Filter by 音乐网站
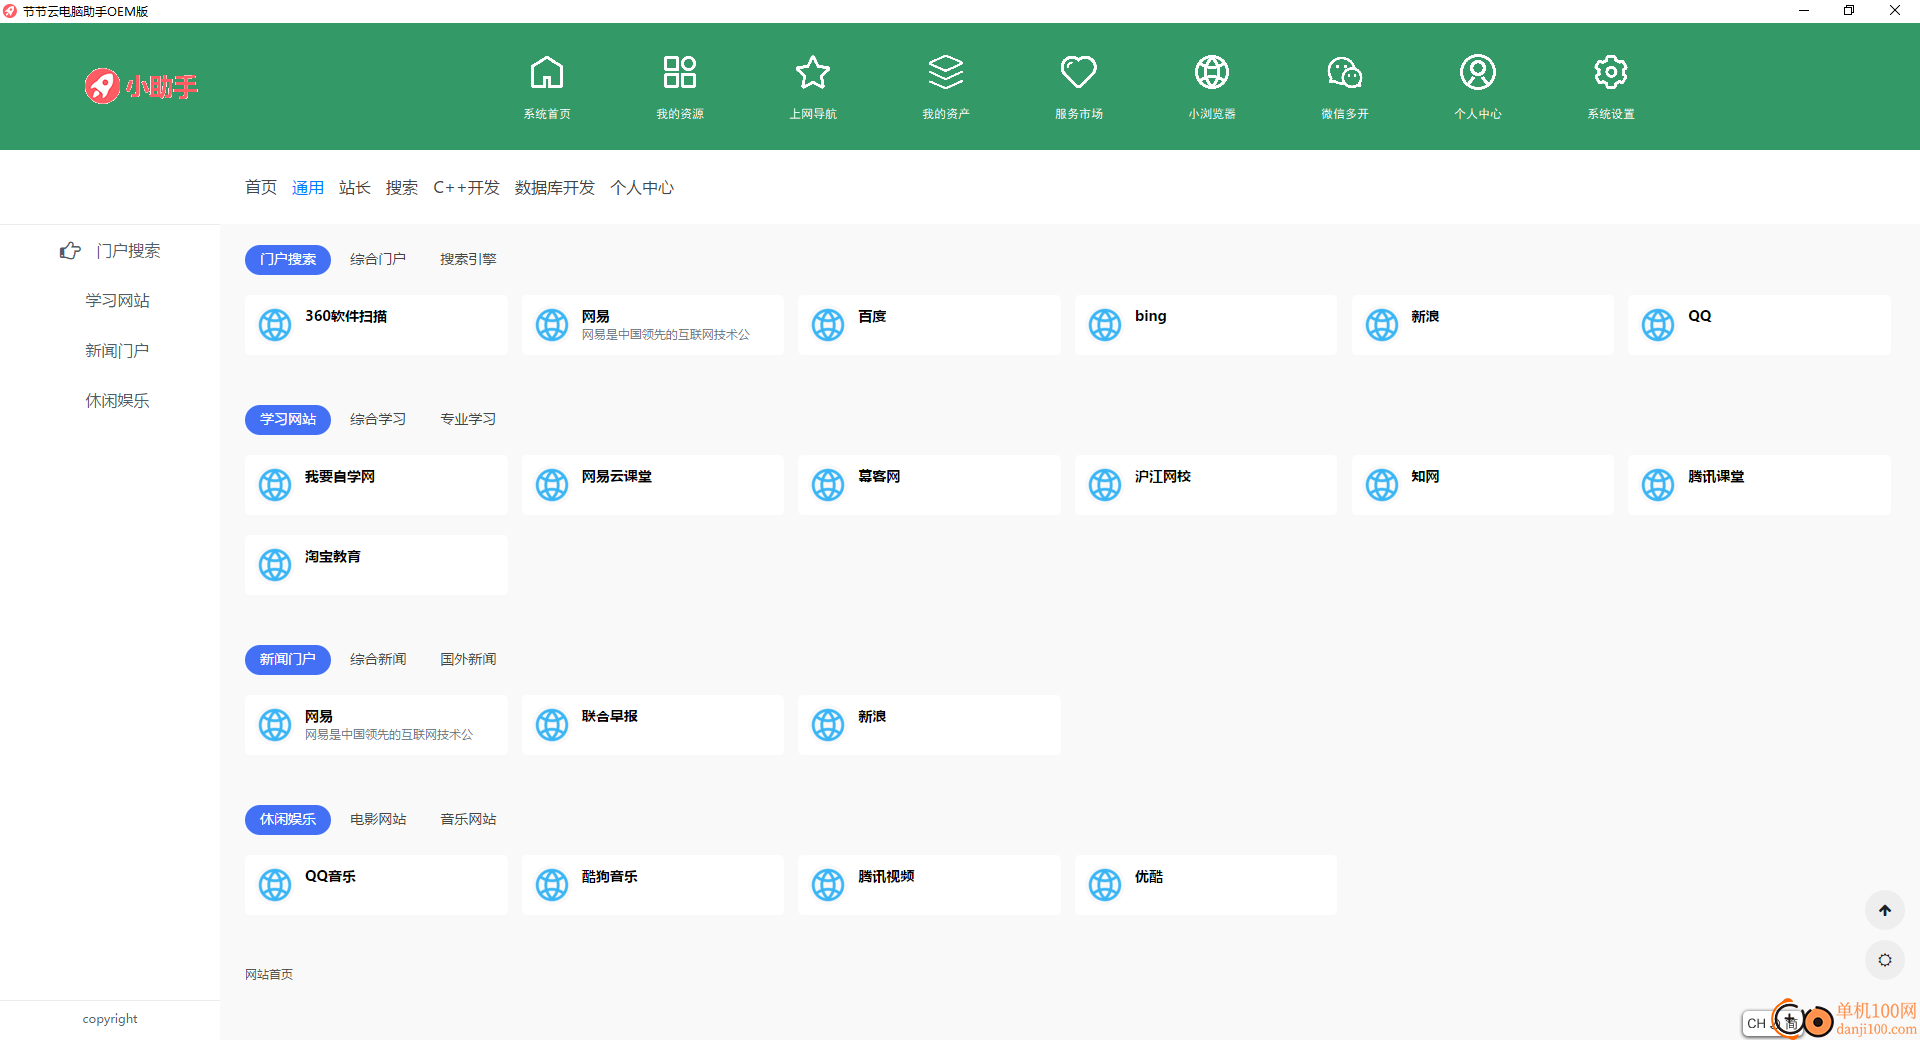This screenshot has width=1920, height=1040. pyautogui.click(x=468, y=819)
